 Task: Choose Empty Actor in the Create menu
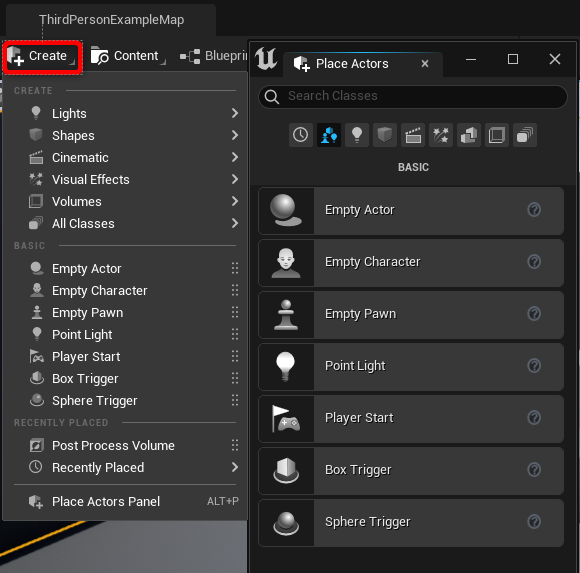[x=125, y=269]
